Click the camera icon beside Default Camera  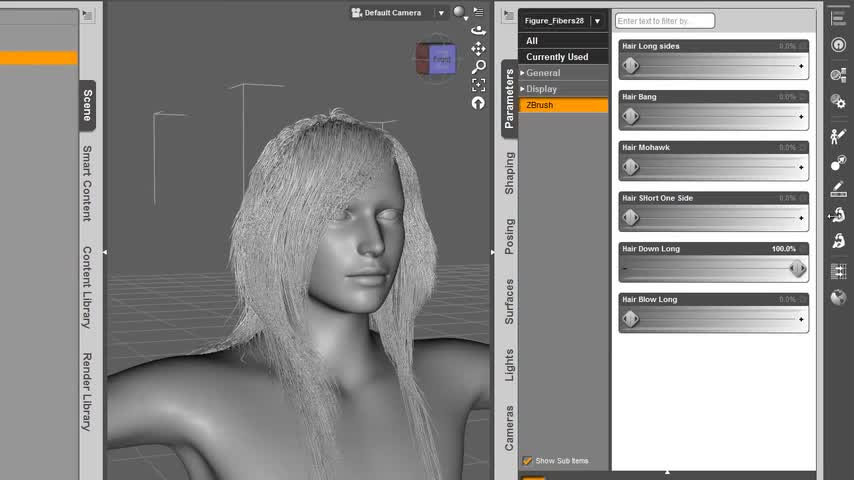356,13
